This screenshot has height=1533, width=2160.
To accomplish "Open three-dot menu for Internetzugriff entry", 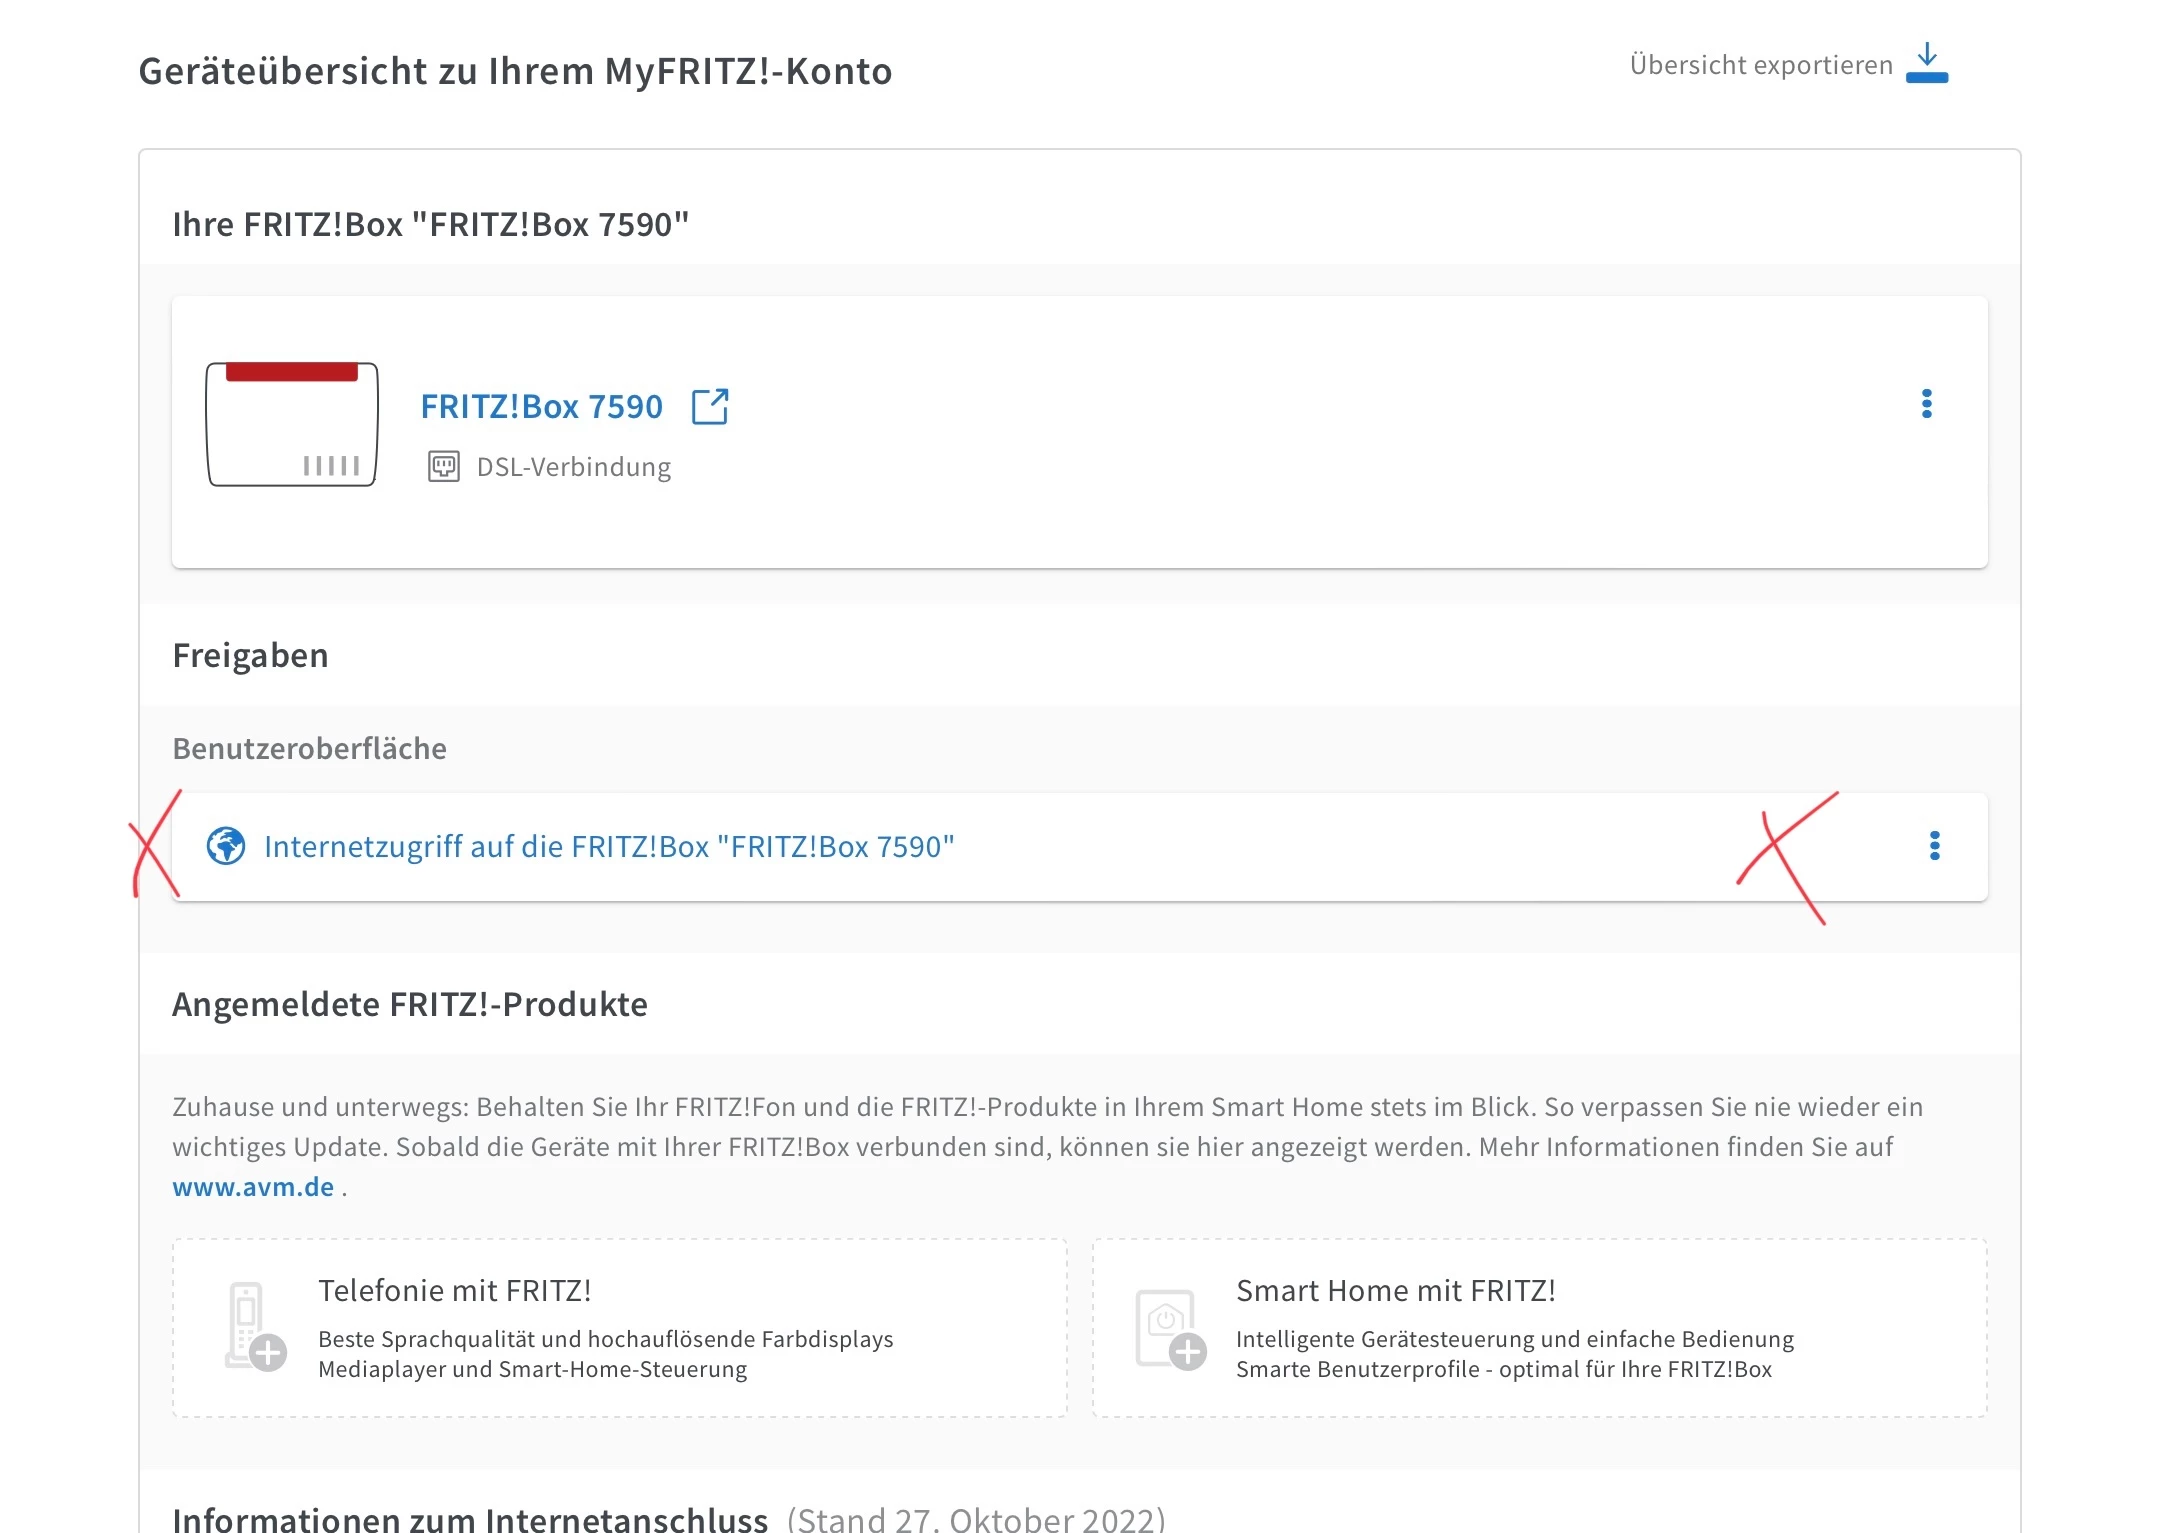I will (1934, 846).
